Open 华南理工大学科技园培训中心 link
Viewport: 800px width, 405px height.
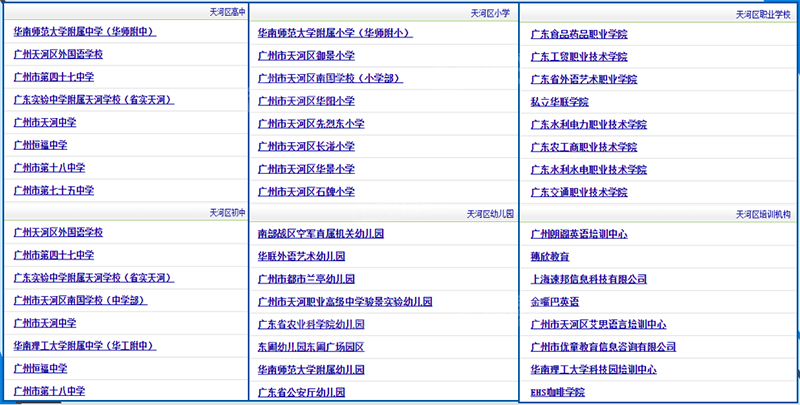tap(594, 369)
